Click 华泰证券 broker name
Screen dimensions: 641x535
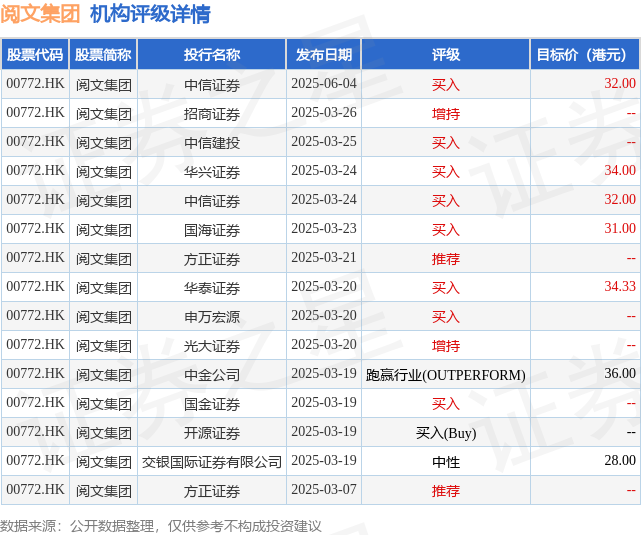click(212, 288)
